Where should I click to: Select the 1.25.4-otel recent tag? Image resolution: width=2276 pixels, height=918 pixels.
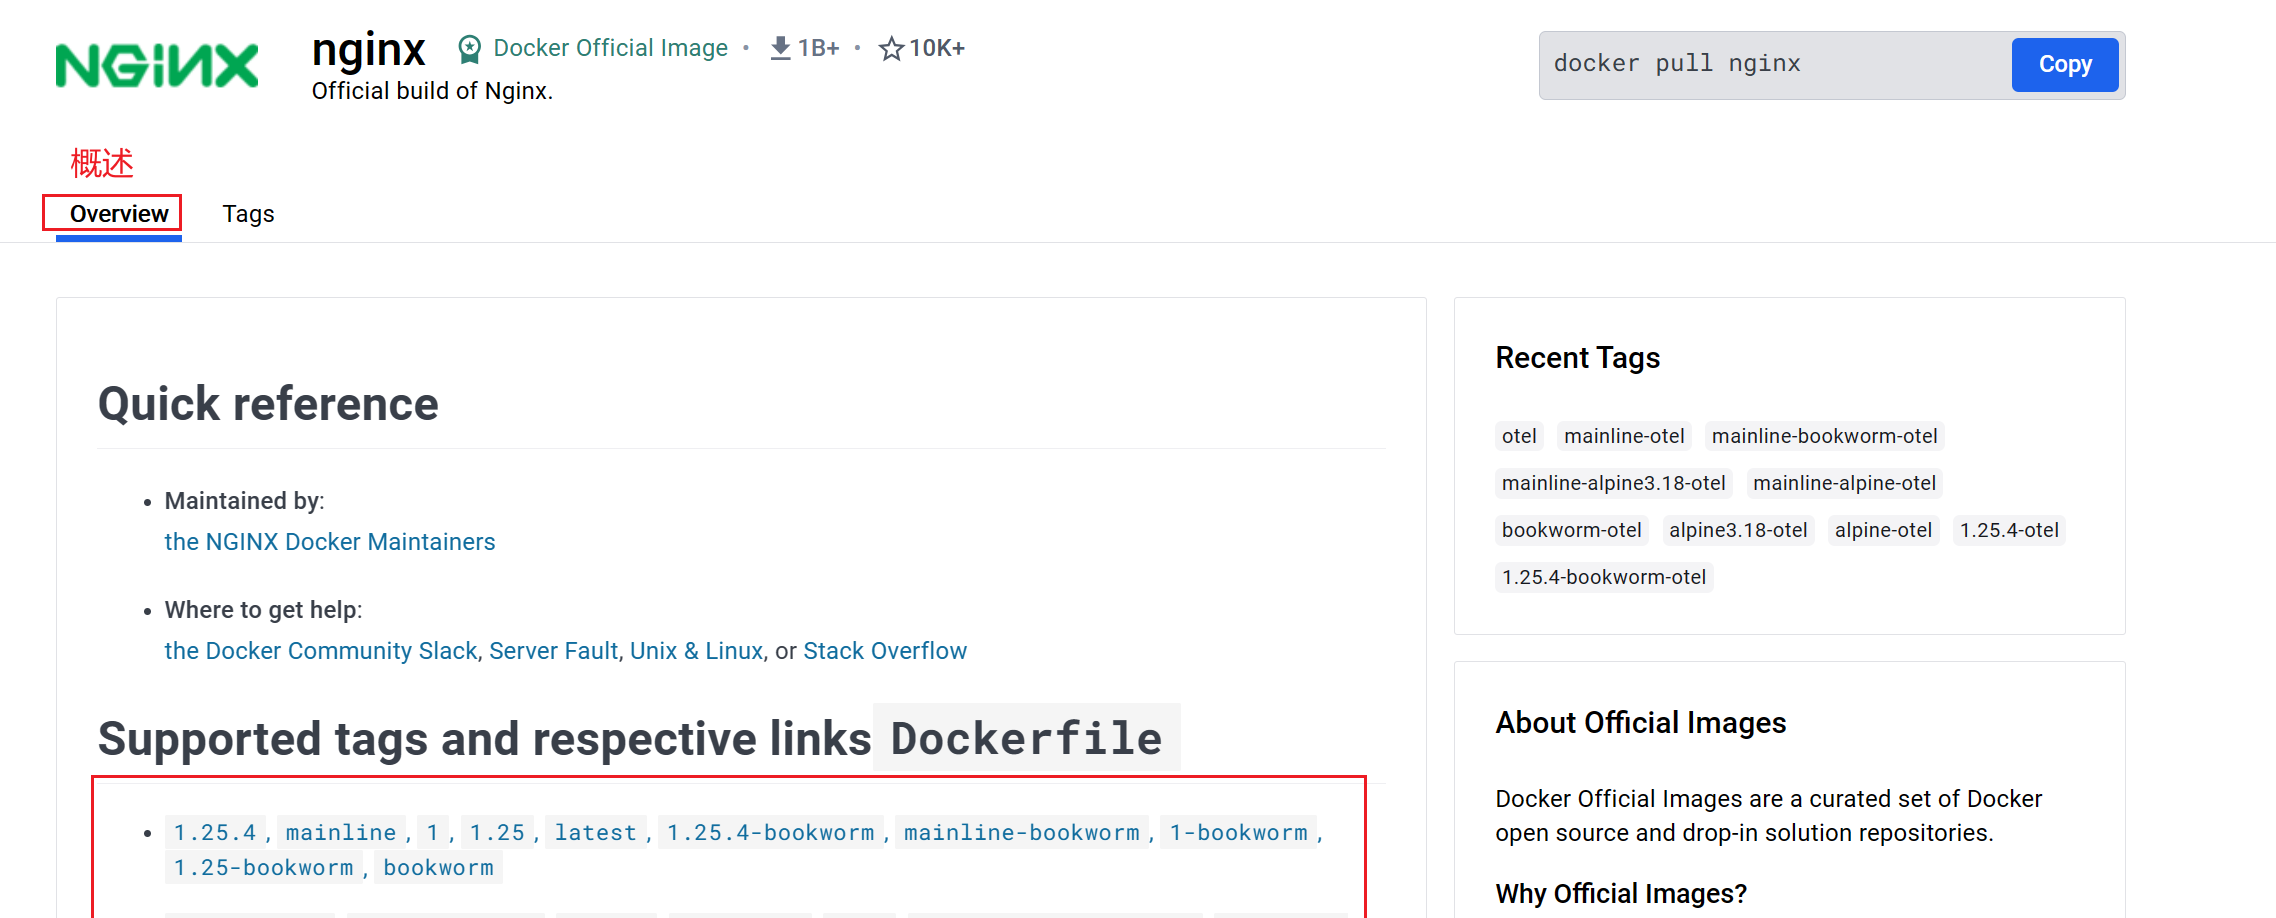[x=2009, y=530]
